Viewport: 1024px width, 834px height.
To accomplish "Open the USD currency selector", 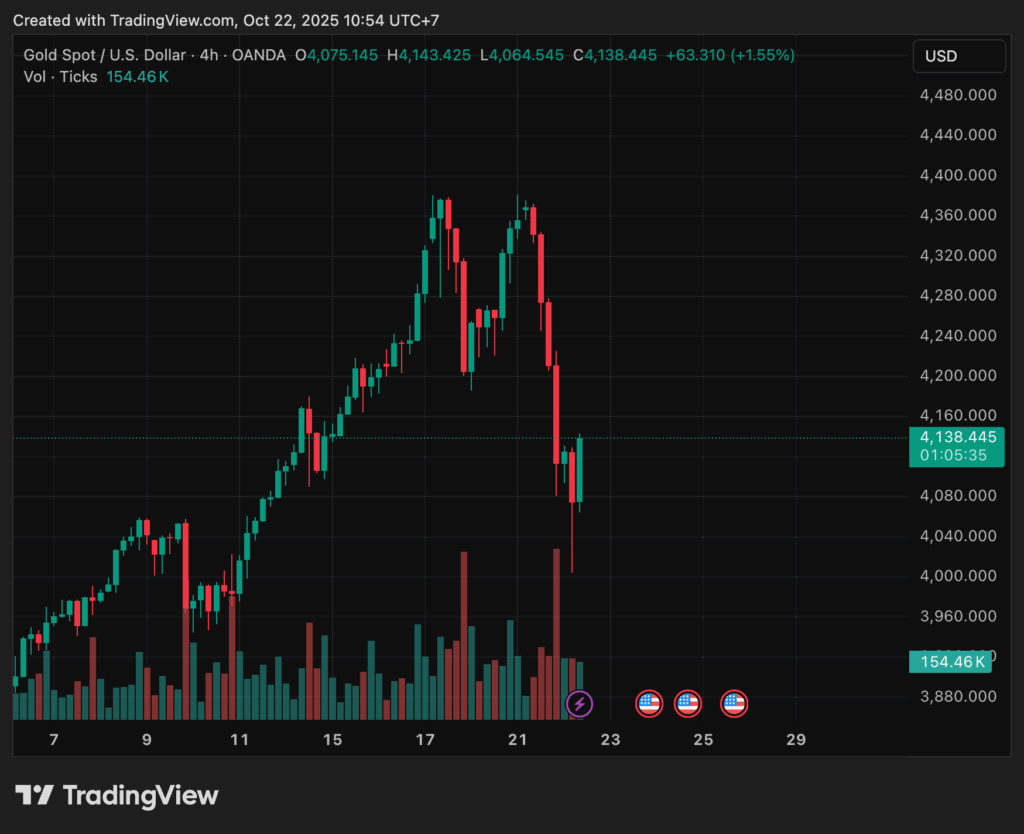I will [x=958, y=56].
